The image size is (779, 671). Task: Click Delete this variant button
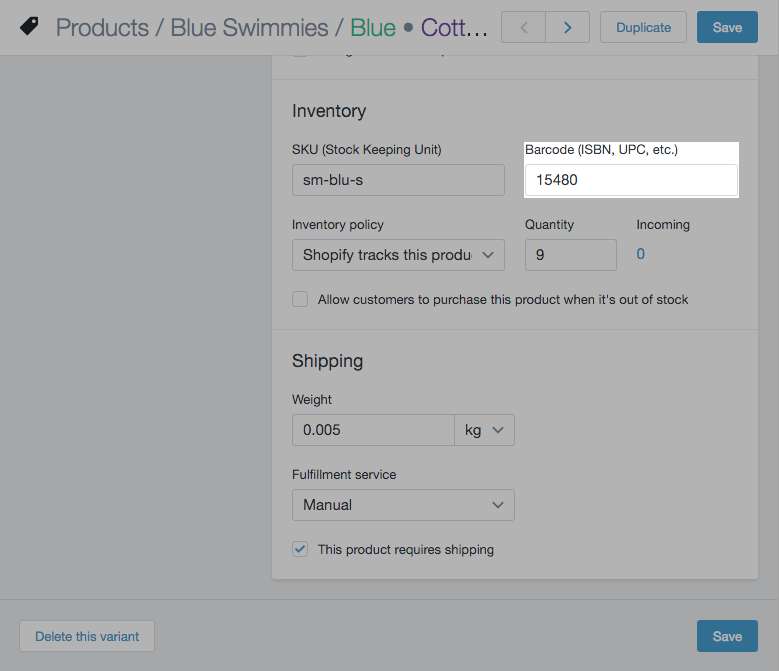click(x=87, y=636)
